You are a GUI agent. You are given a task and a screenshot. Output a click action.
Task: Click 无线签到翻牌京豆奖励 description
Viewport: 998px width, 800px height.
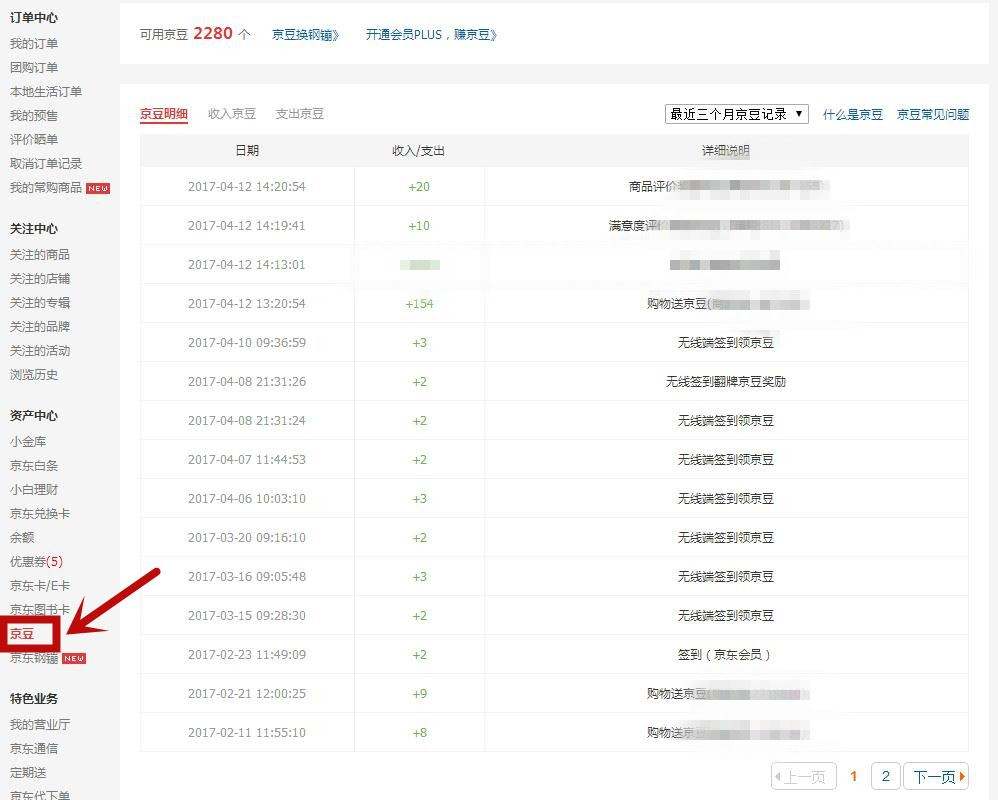tap(726, 381)
